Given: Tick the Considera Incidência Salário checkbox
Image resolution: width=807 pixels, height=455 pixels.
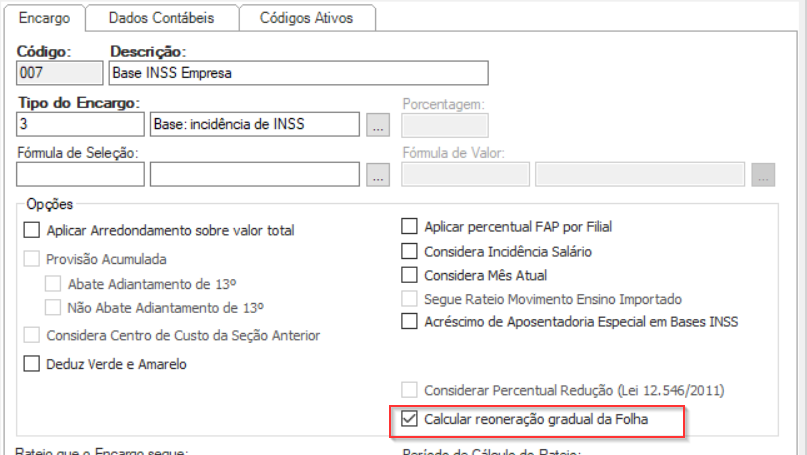Looking at the screenshot, I should [x=409, y=251].
